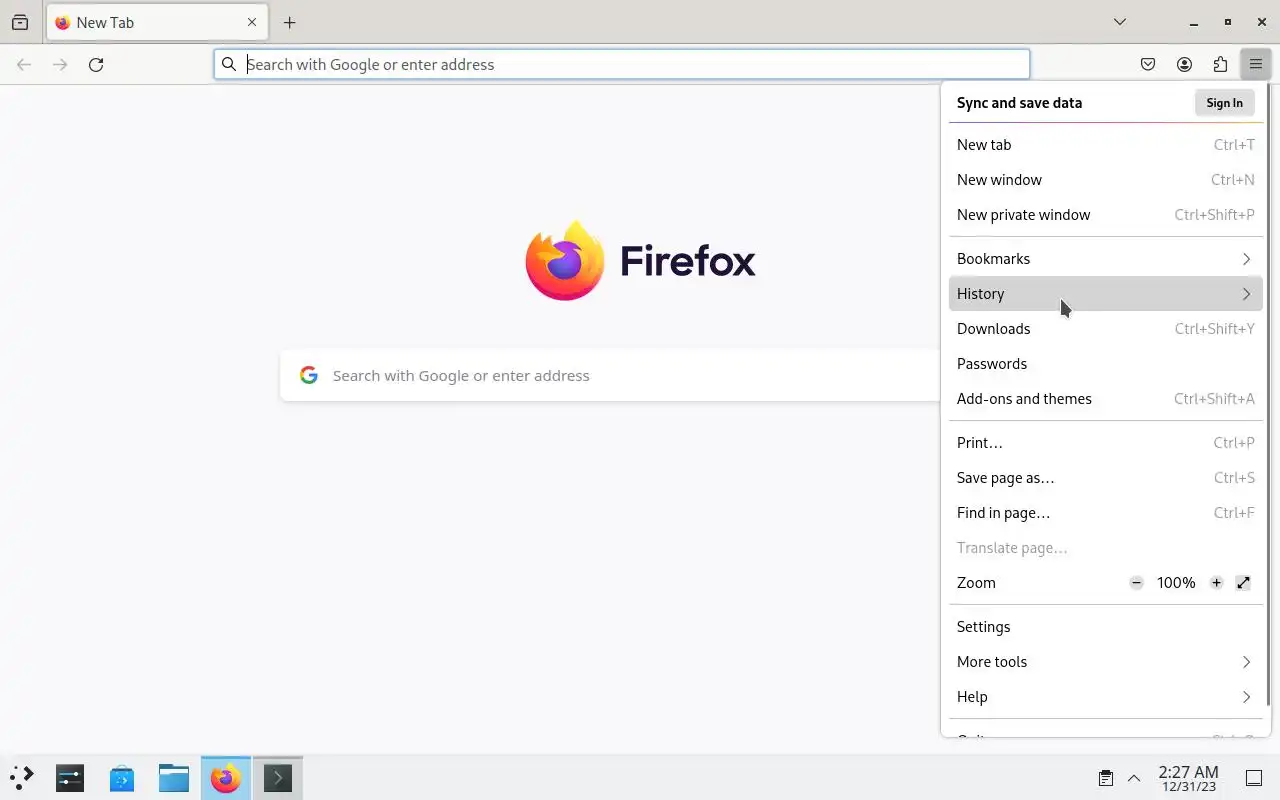Click the Firefox taskbar icon
The height and width of the screenshot is (800, 1280).
point(226,777)
